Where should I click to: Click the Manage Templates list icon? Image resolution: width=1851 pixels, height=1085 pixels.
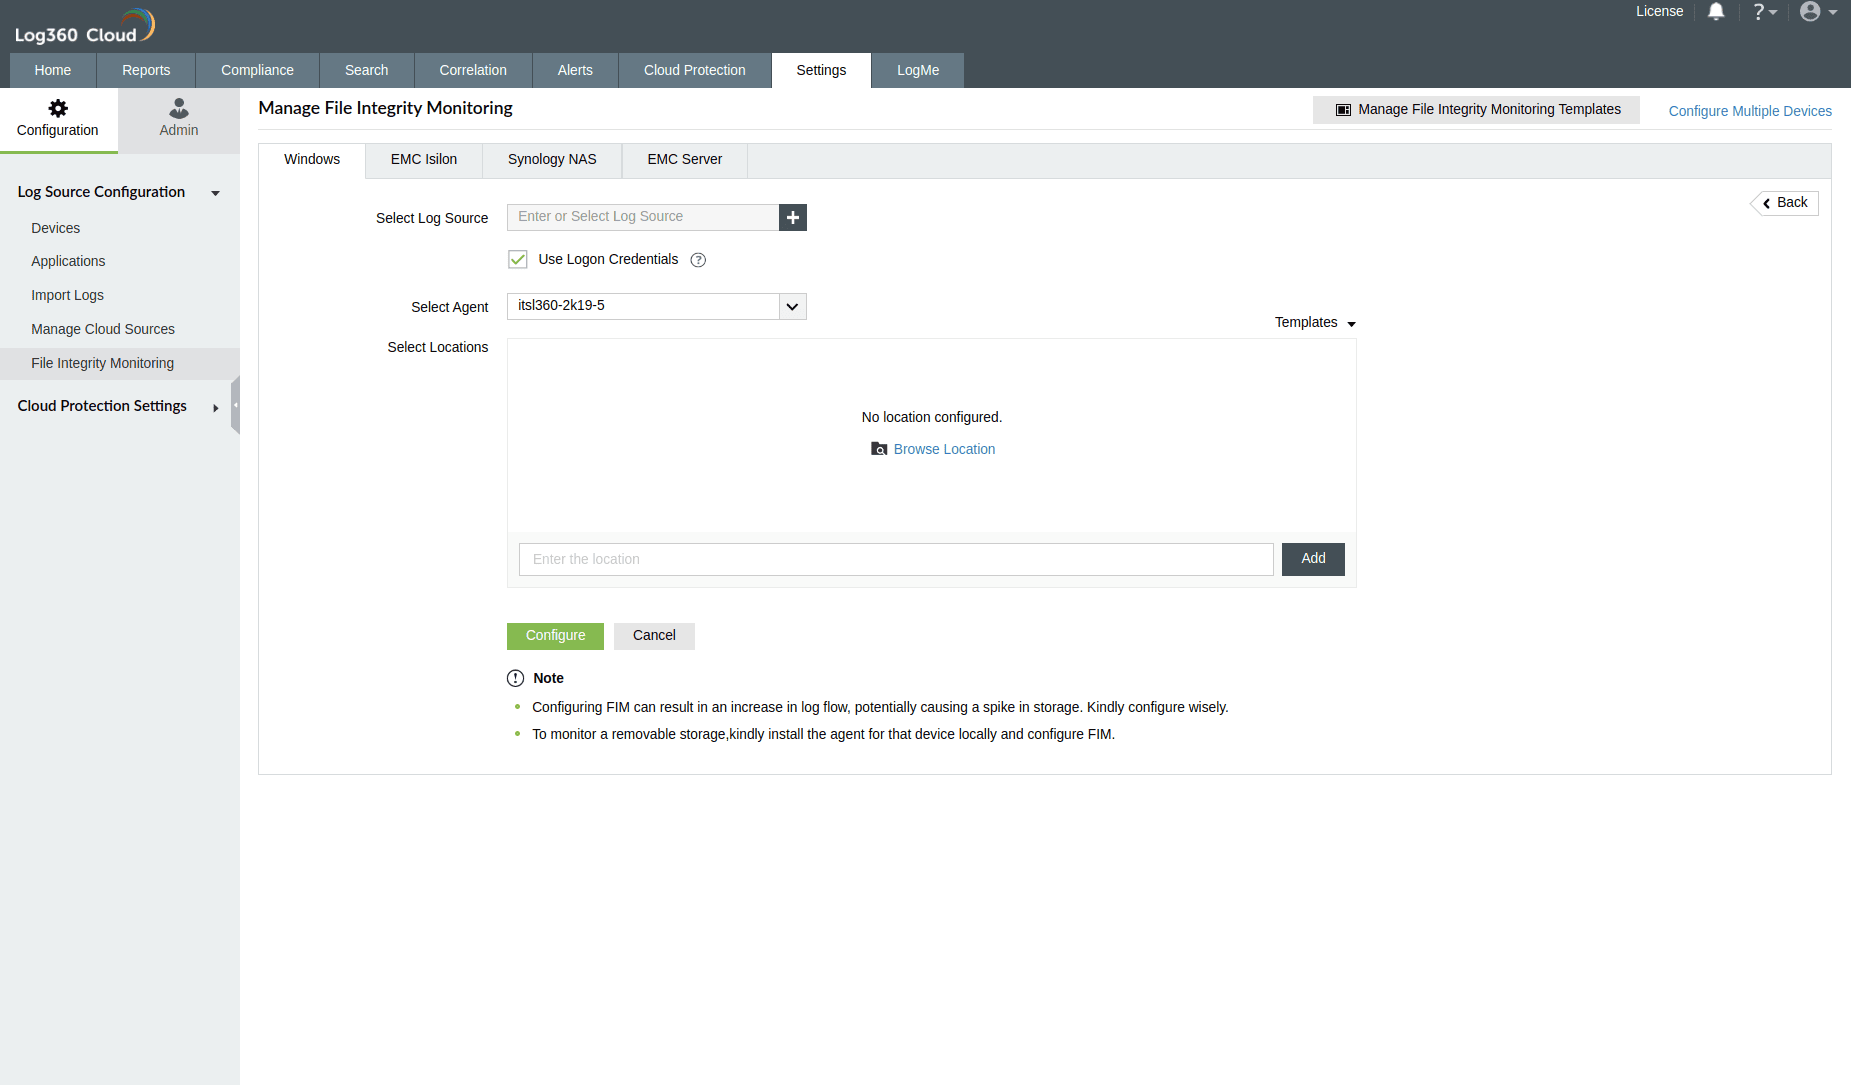1343,110
